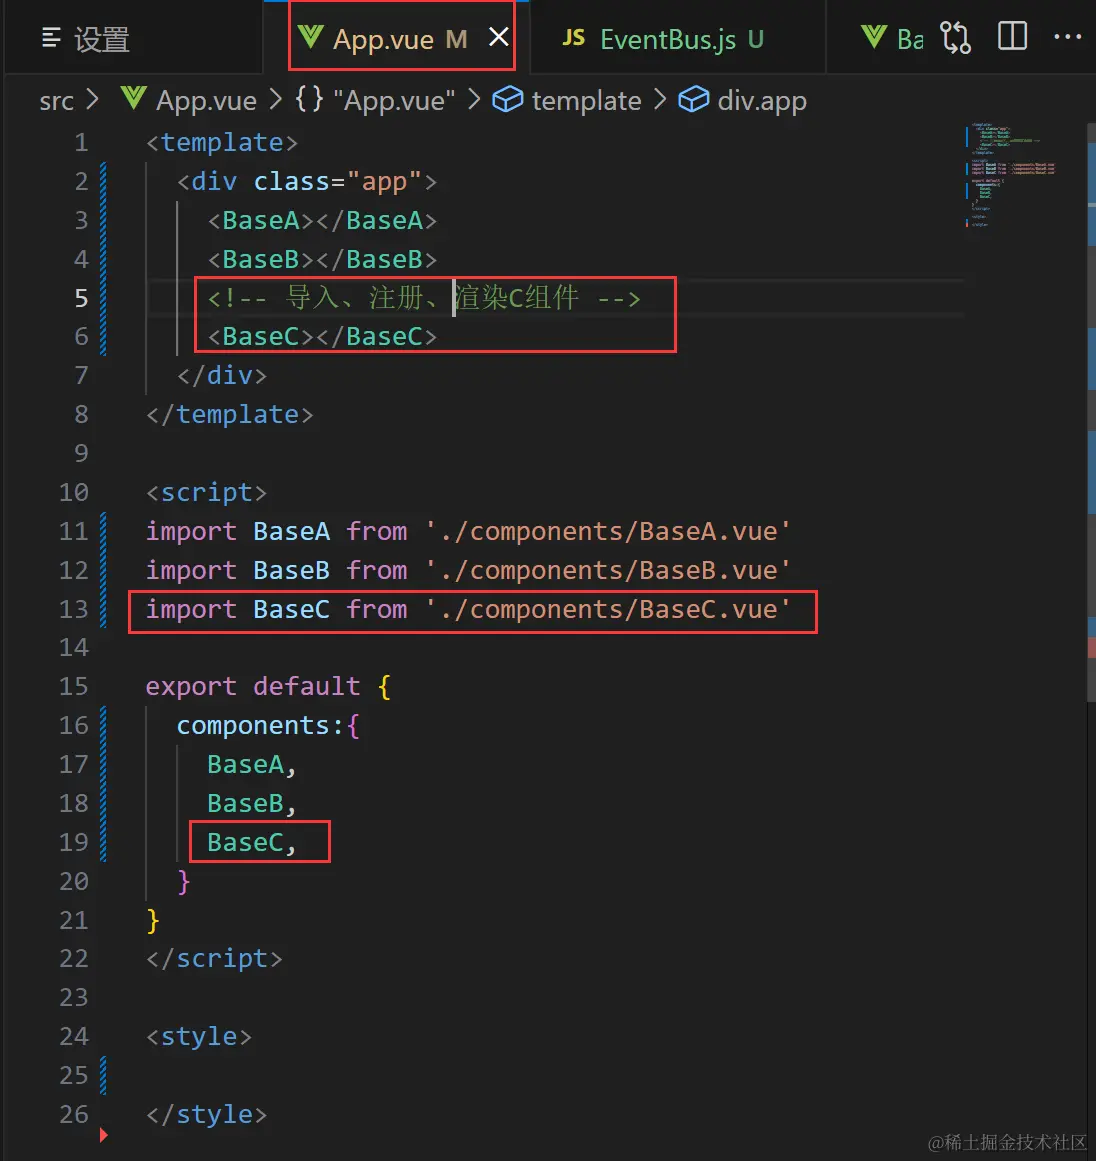The height and width of the screenshot is (1161, 1096).
Task: Click line number 19 in gutter
Action: 73,842
